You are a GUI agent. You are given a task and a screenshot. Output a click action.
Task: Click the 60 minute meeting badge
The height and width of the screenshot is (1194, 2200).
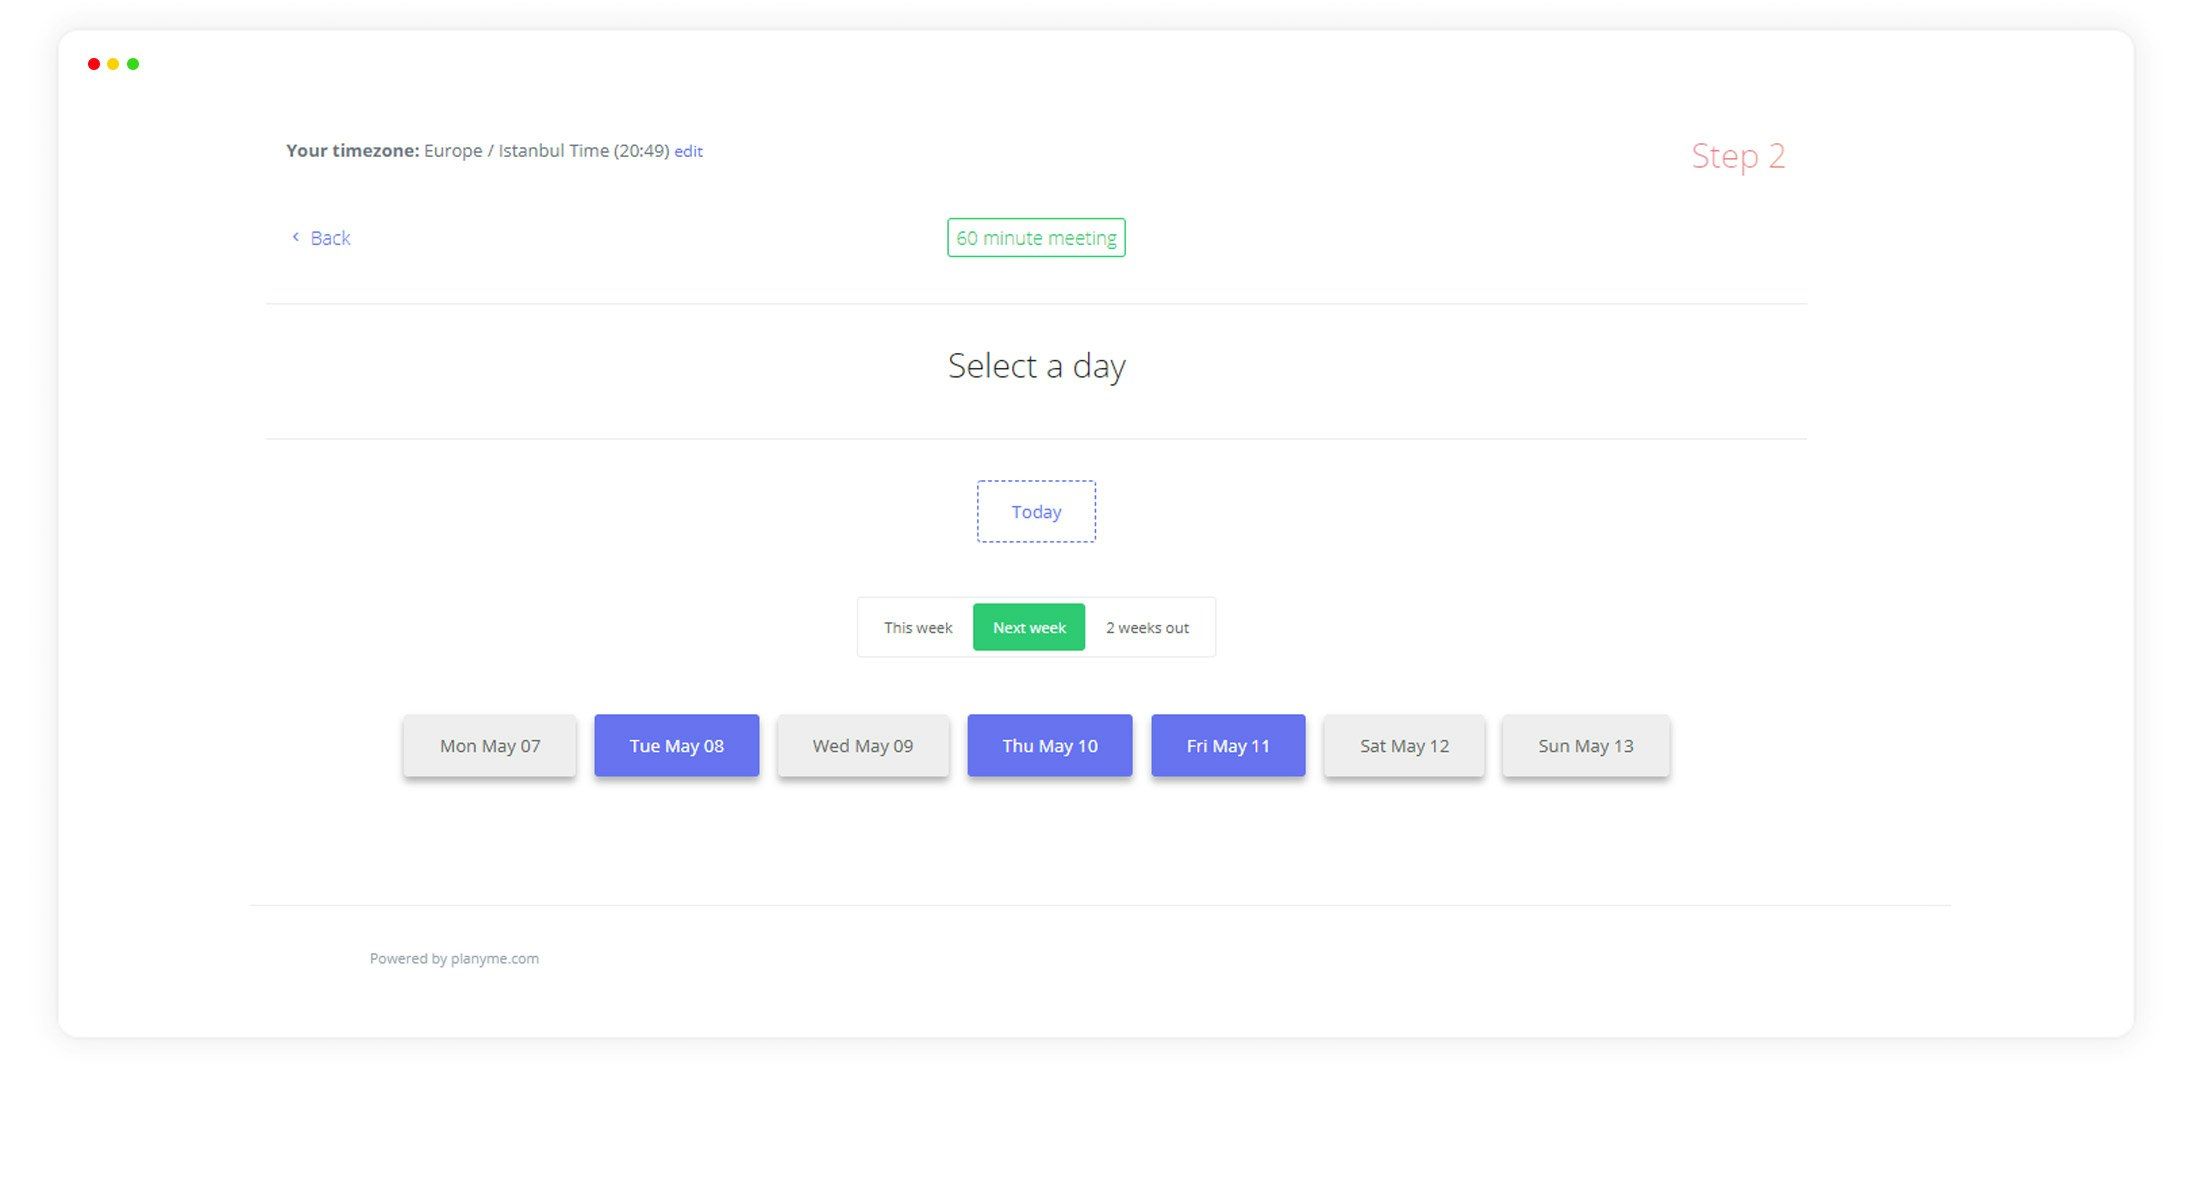pyautogui.click(x=1036, y=238)
